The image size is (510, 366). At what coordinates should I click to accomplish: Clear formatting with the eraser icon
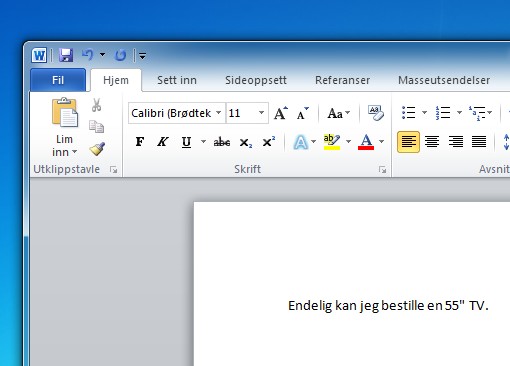[376, 113]
